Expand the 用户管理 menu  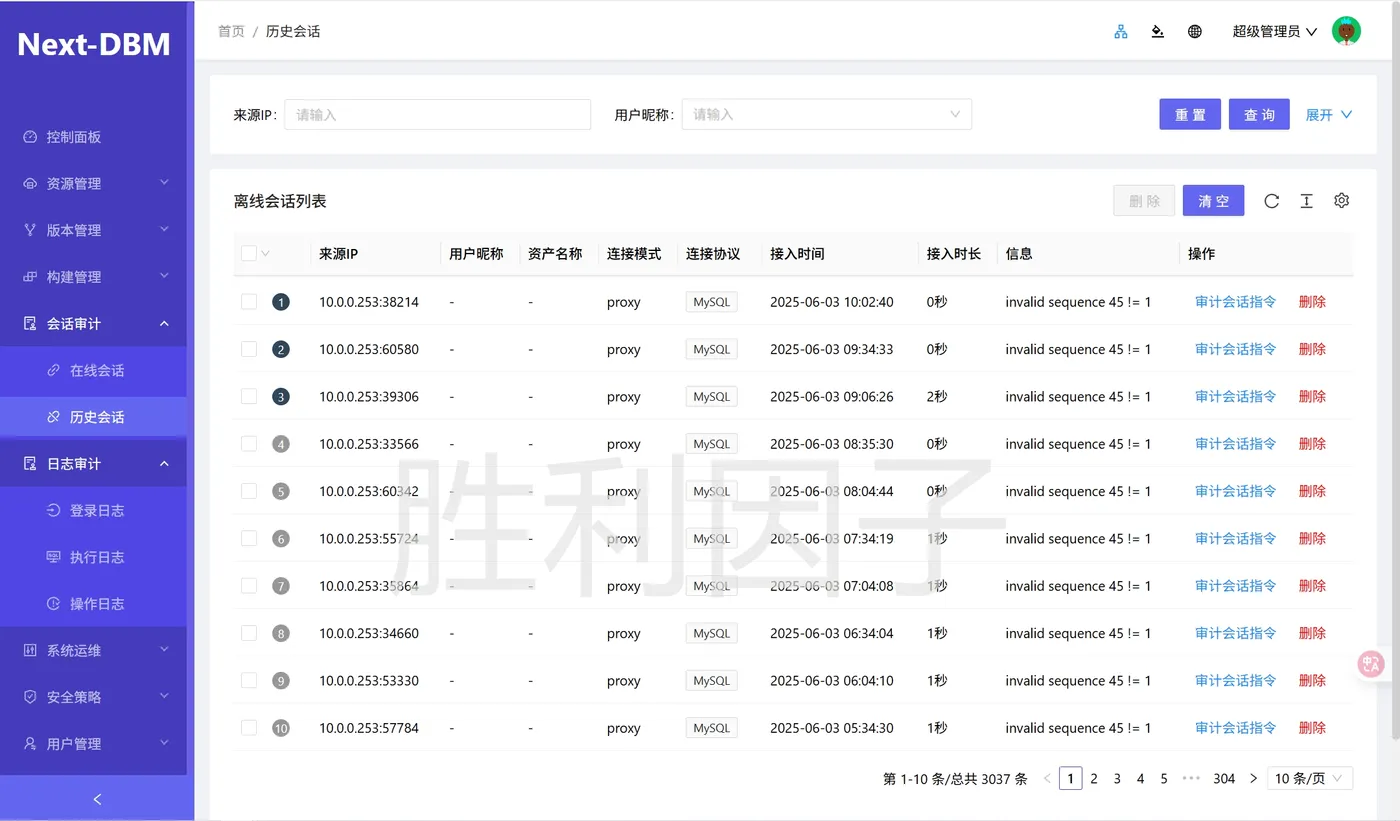coord(93,744)
